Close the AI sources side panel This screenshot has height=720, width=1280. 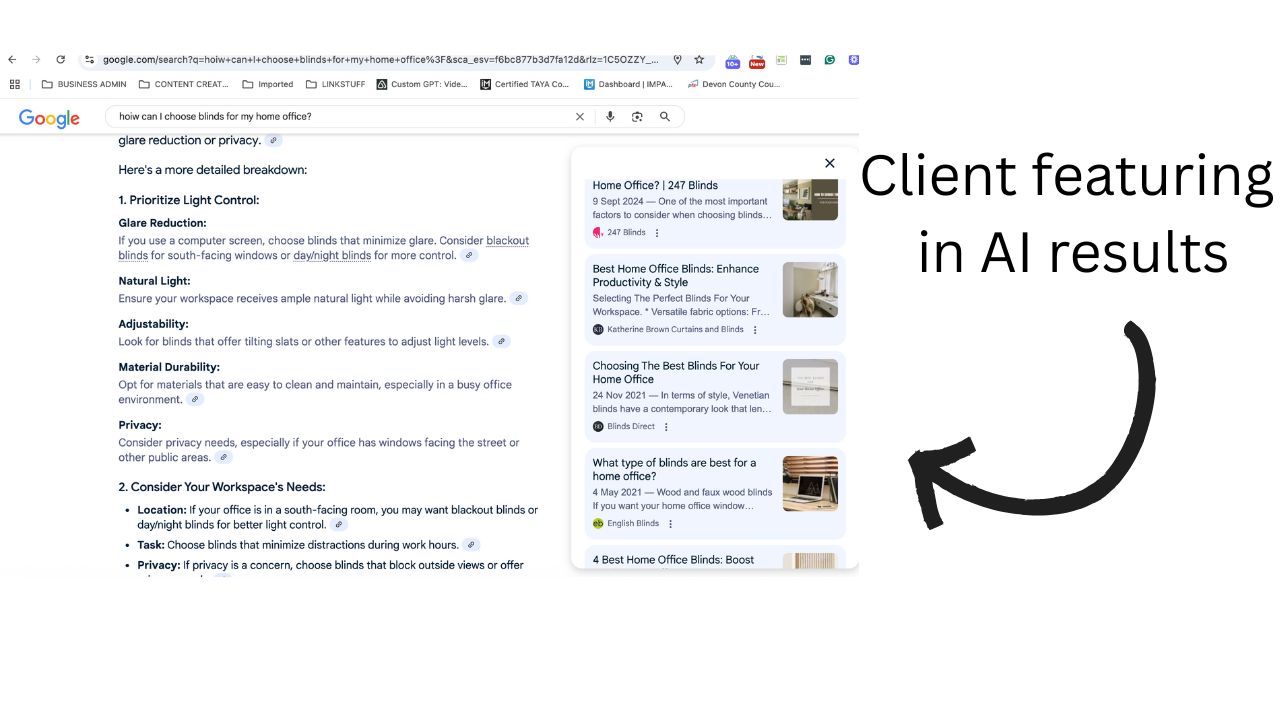[x=829, y=163]
